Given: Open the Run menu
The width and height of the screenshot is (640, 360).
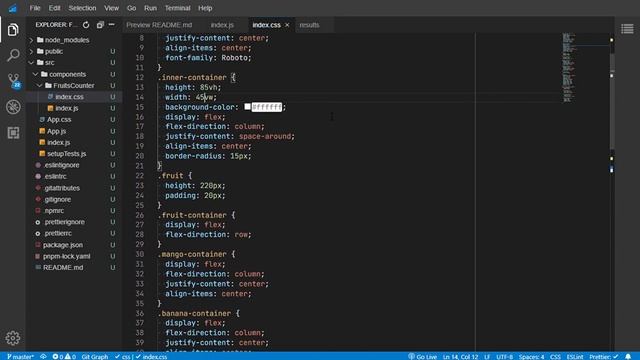Looking at the screenshot, I should (150, 8).
